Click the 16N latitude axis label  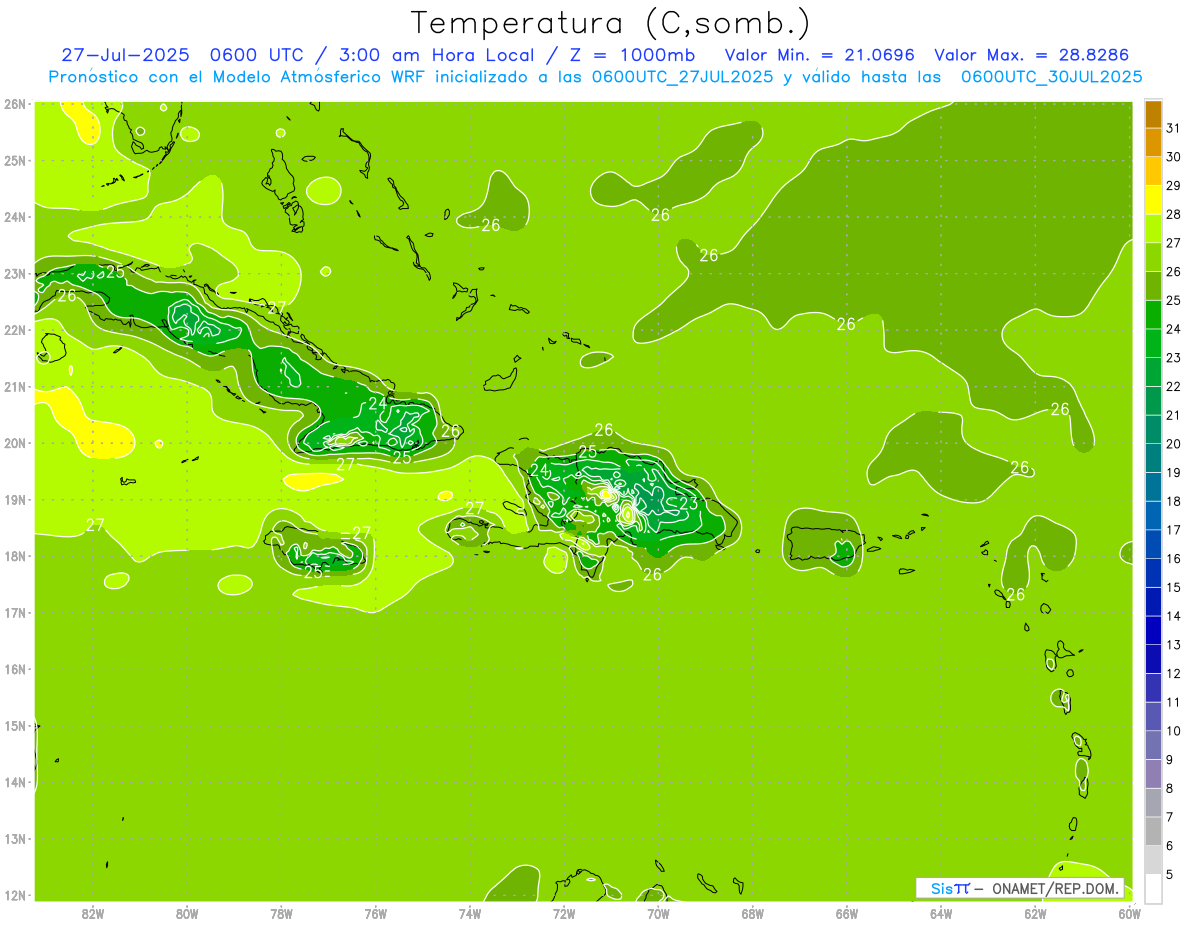[15, 669]
